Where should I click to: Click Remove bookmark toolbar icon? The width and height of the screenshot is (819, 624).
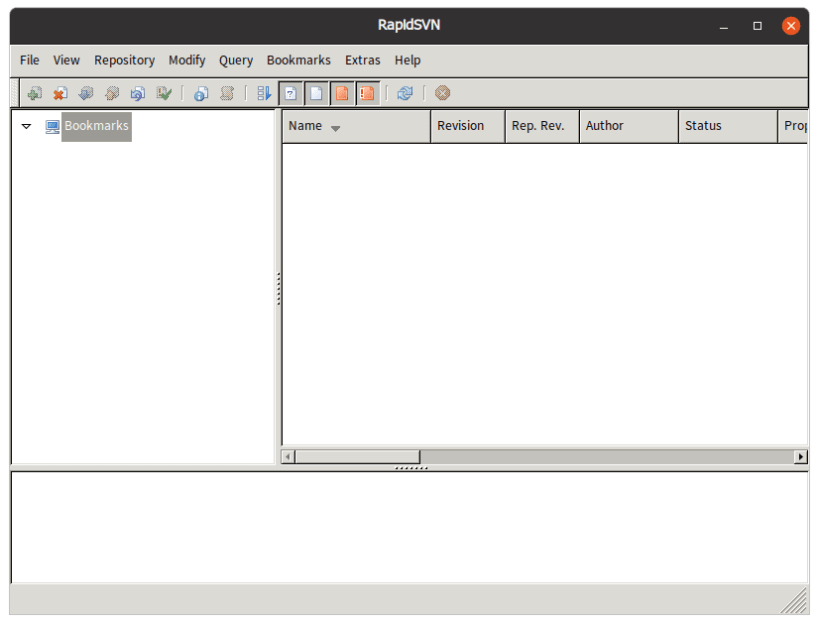pos(60,93)
